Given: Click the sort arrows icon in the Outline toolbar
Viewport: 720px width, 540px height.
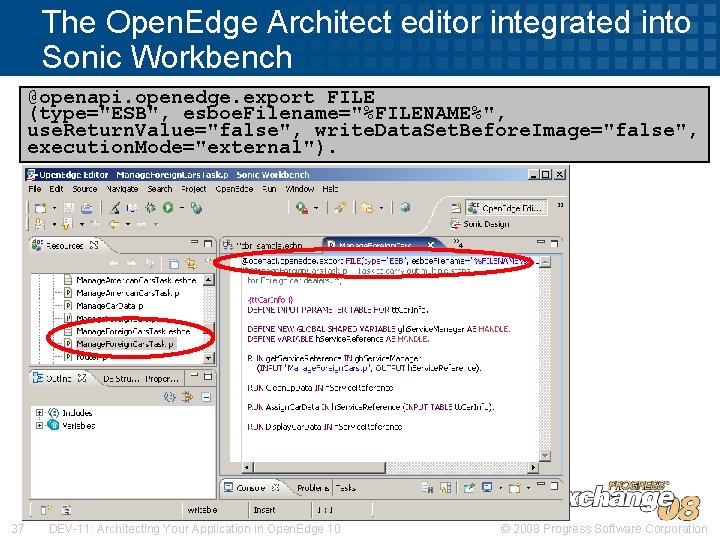Looking at the screenshot, I should 187,397.
